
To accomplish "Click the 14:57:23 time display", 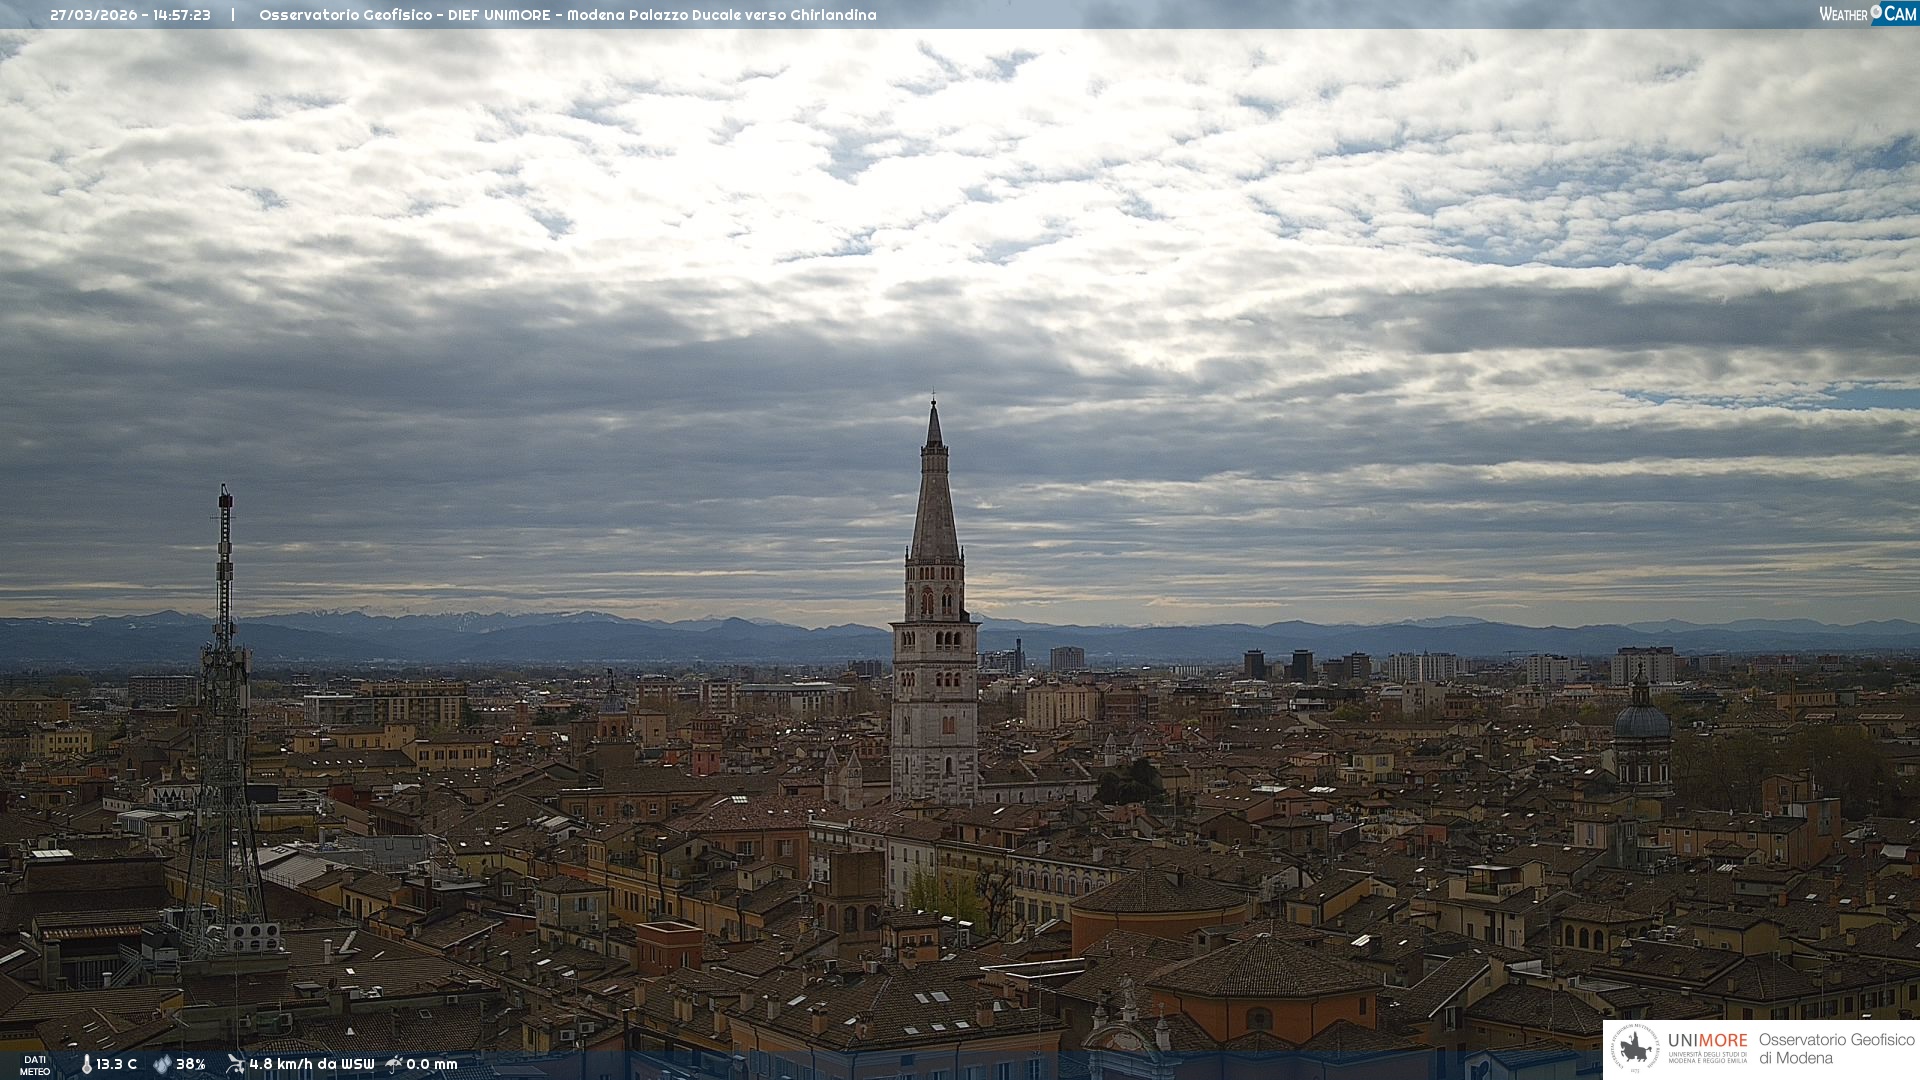I will 181,15.
